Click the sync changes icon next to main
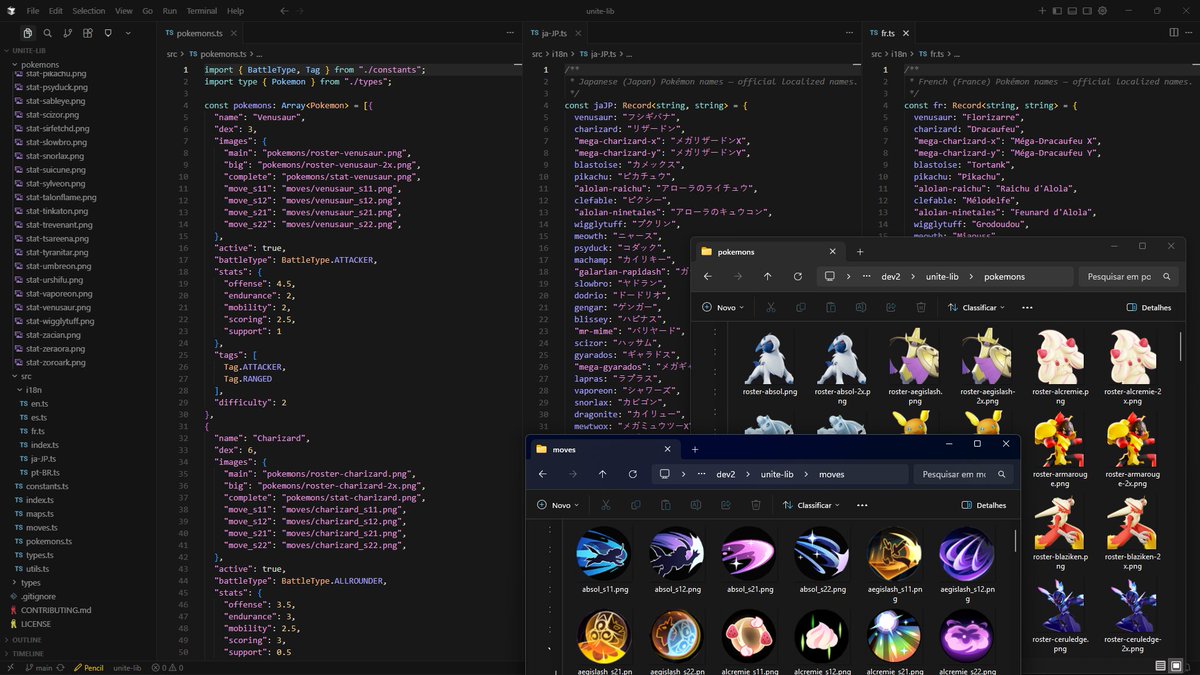 [61, 666]
